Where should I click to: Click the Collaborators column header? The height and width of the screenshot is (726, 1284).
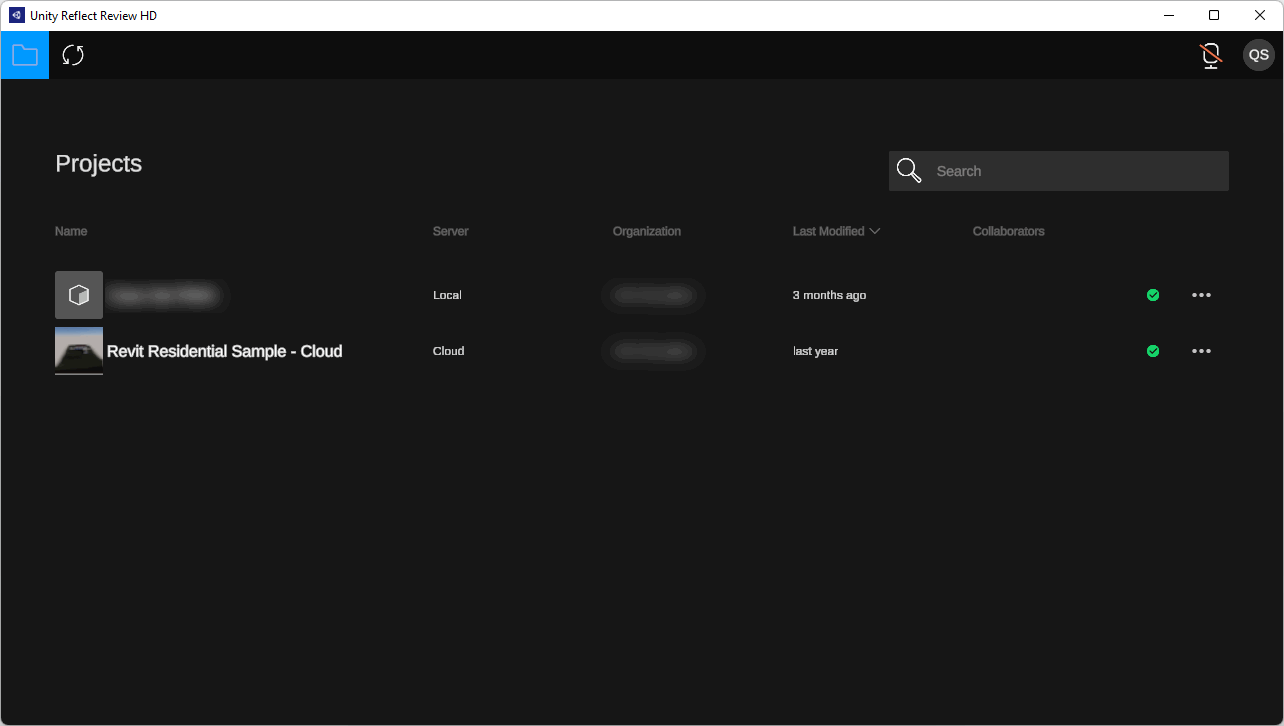pyautogui.click(x=1009, y=231)
